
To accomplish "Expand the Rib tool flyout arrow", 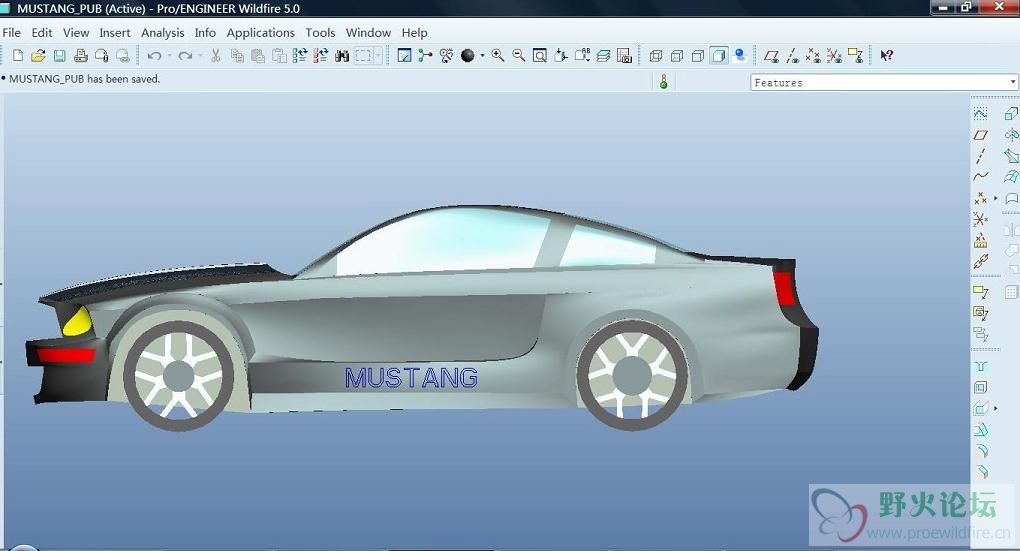I will [996, 409].
